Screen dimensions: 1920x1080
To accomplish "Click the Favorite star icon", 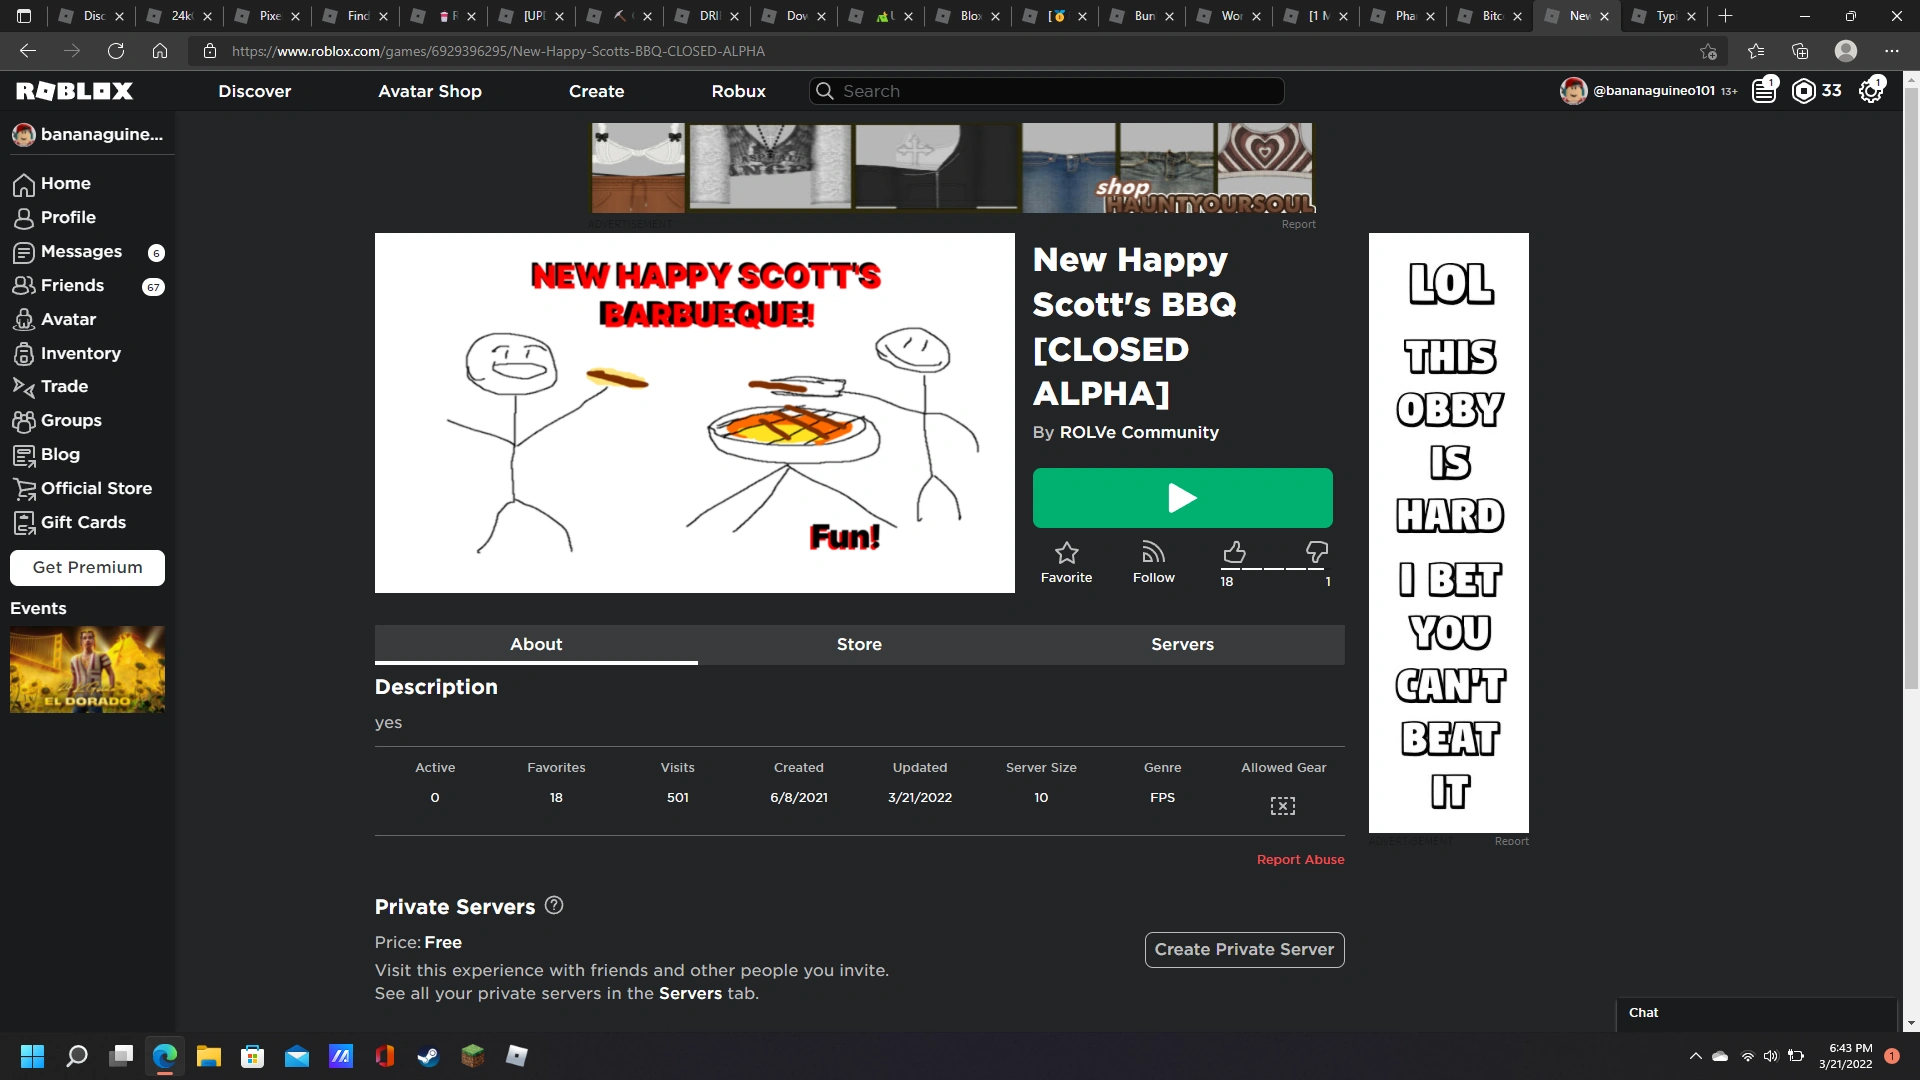I will (x=1066, y=553).
